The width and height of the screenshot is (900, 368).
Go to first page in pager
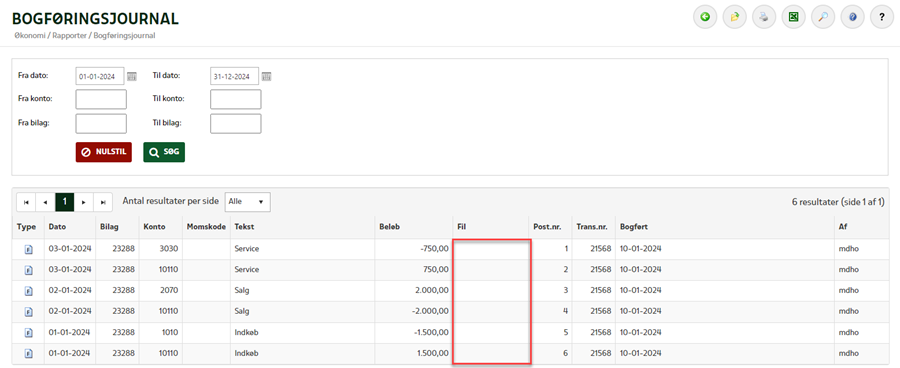click(26, 202)
